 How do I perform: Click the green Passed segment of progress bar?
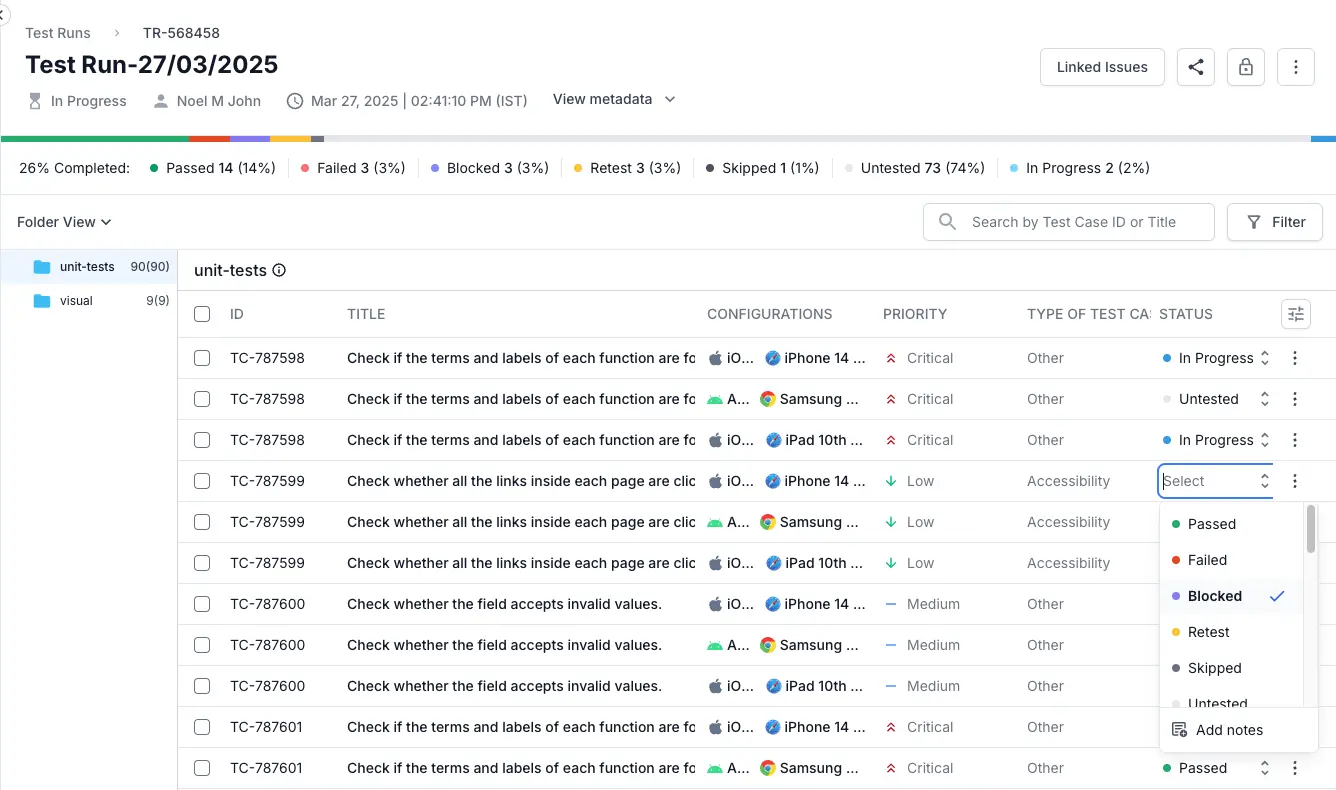point(95,138)
